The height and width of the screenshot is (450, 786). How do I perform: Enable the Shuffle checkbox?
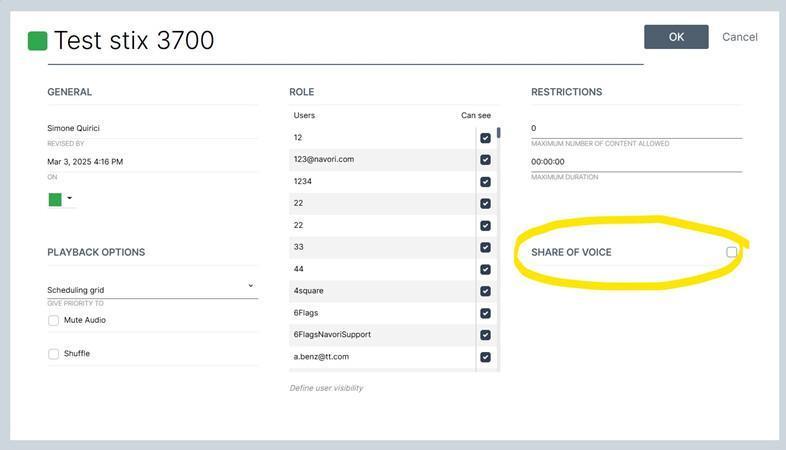[54, 354]
